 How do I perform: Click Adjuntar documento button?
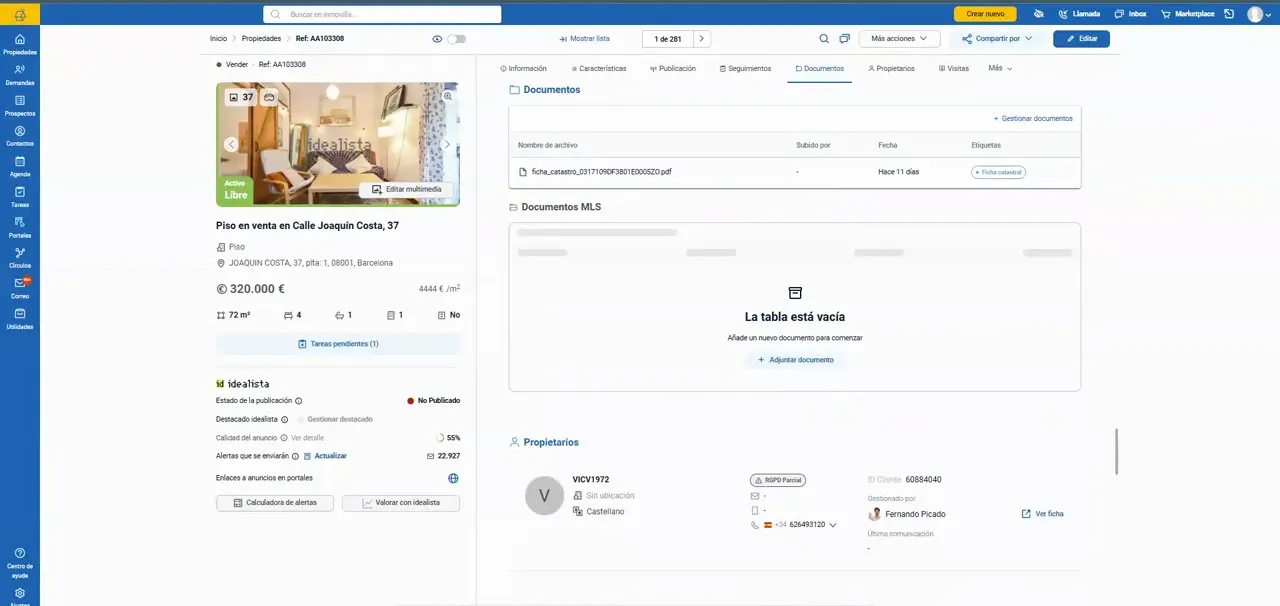(x=795, y=359)
